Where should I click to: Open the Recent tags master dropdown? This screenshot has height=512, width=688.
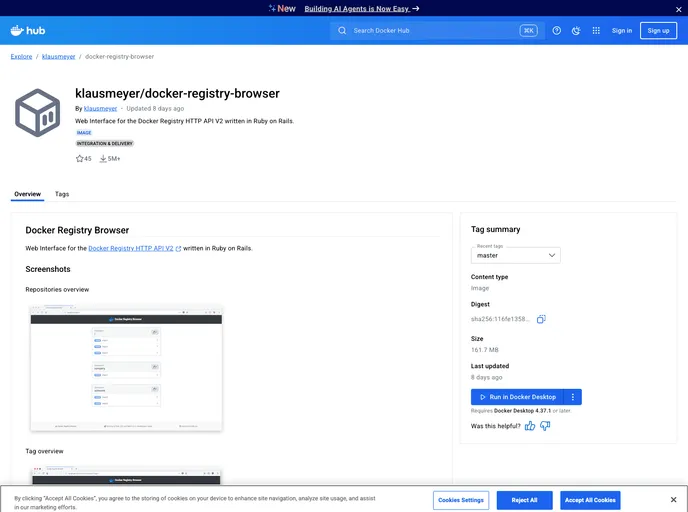[x=516, y=255]
